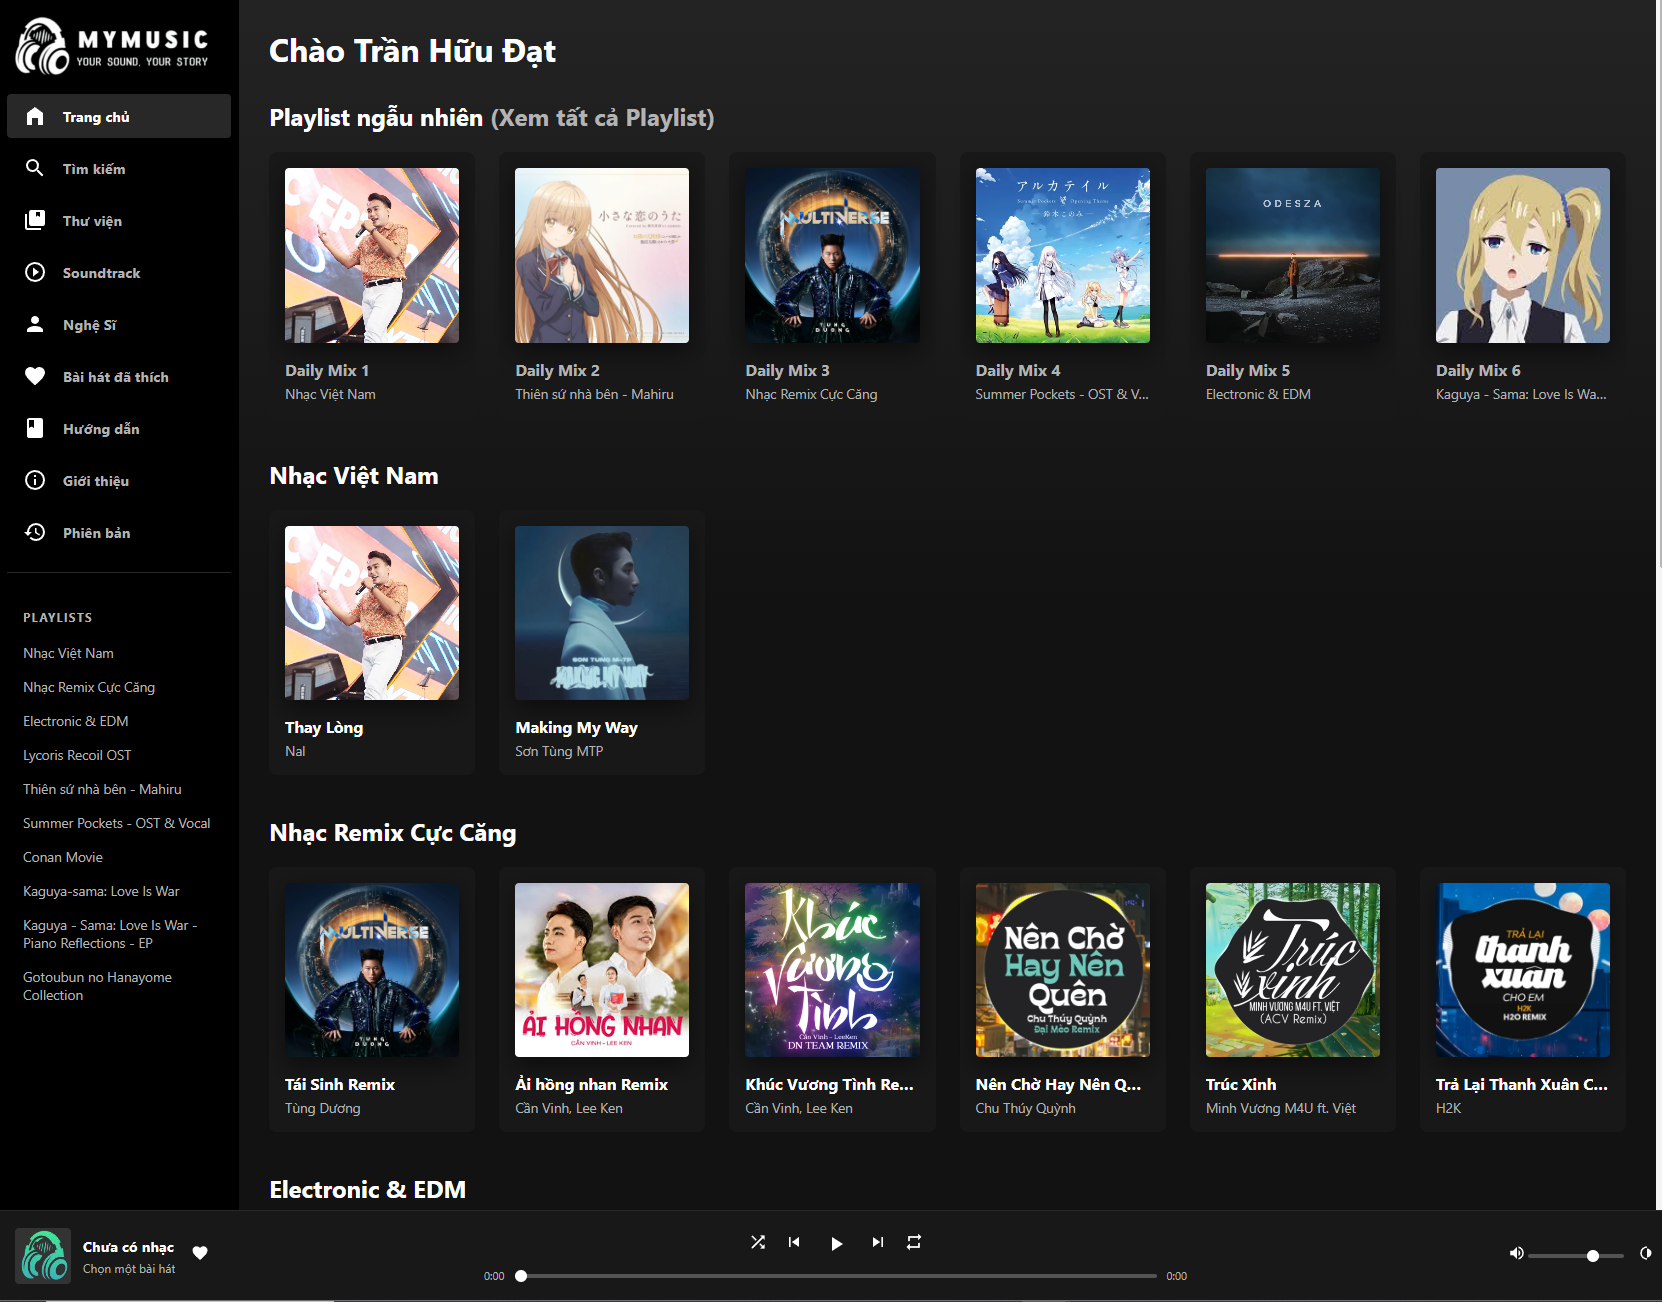Image resolution: width=1662 pixels, height=1302 pixels.
Task: Click the Soundtrack play-circle icon
Action: tap(35, 272)
